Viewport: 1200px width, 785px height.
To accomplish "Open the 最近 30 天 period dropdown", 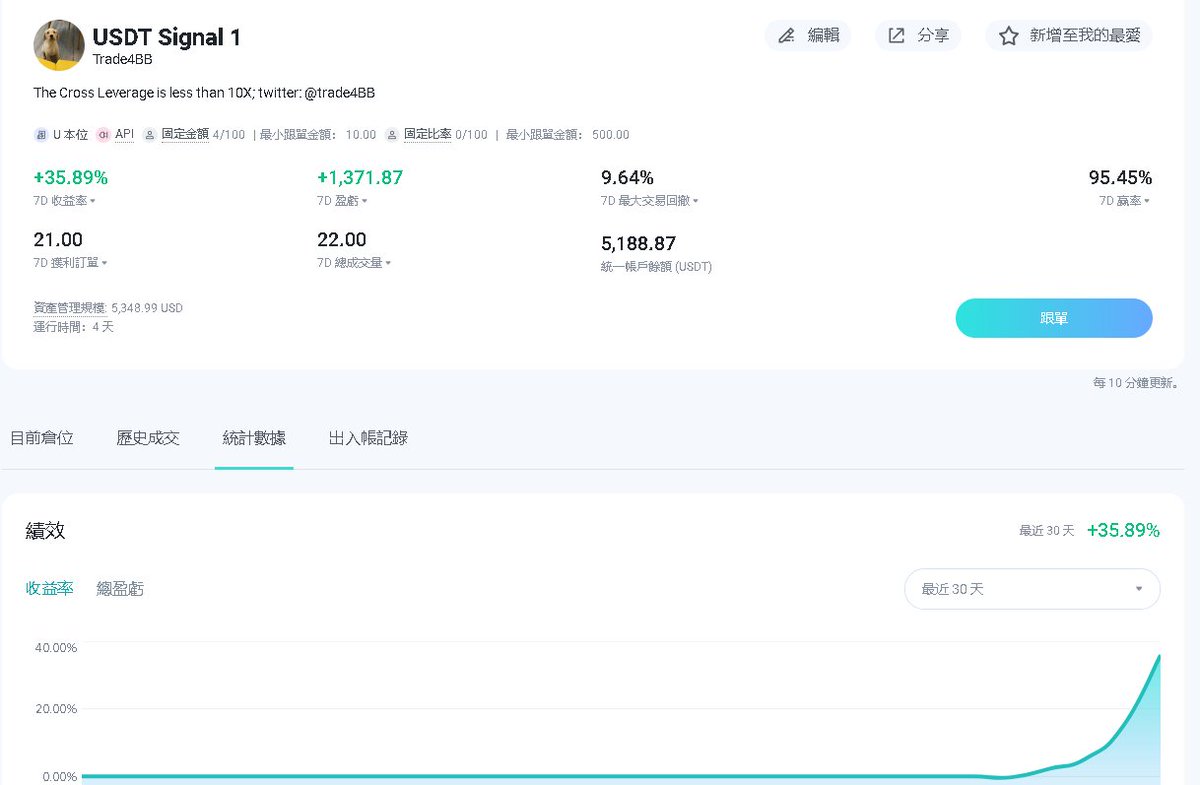I will pos(1032,589).
